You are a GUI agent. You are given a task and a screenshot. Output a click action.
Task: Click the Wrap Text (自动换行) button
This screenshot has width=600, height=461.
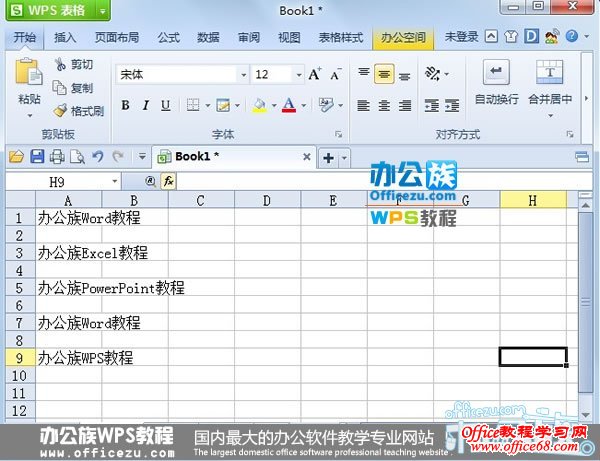point(496,82)
